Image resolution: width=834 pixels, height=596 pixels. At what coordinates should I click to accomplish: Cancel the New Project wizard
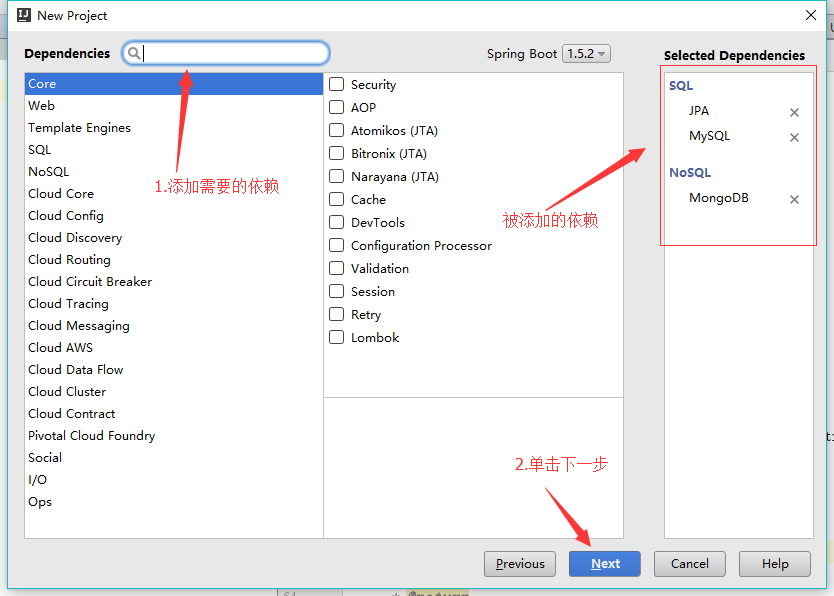[x=690, y=564]
